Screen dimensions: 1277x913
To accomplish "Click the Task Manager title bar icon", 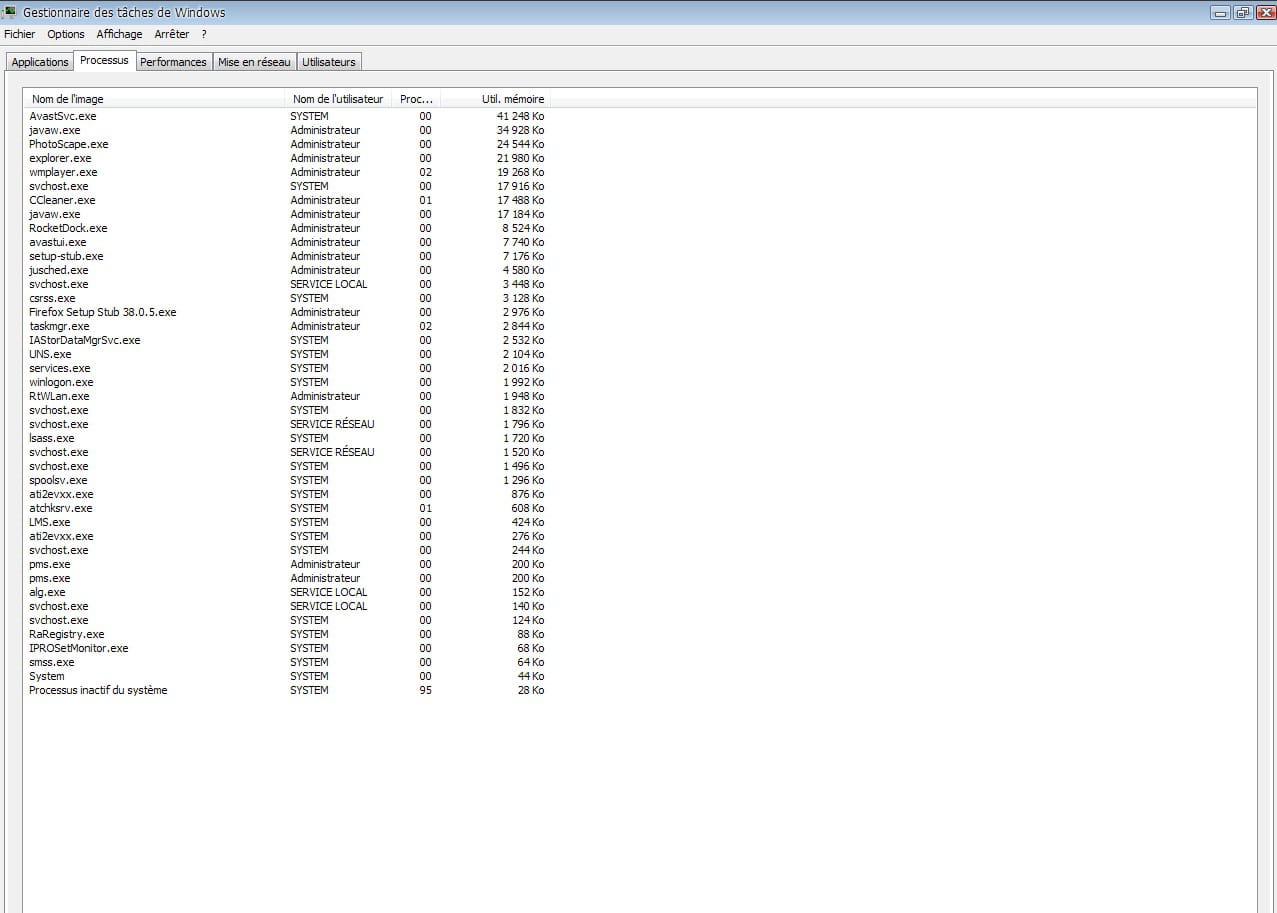I will tap(9, 13).
